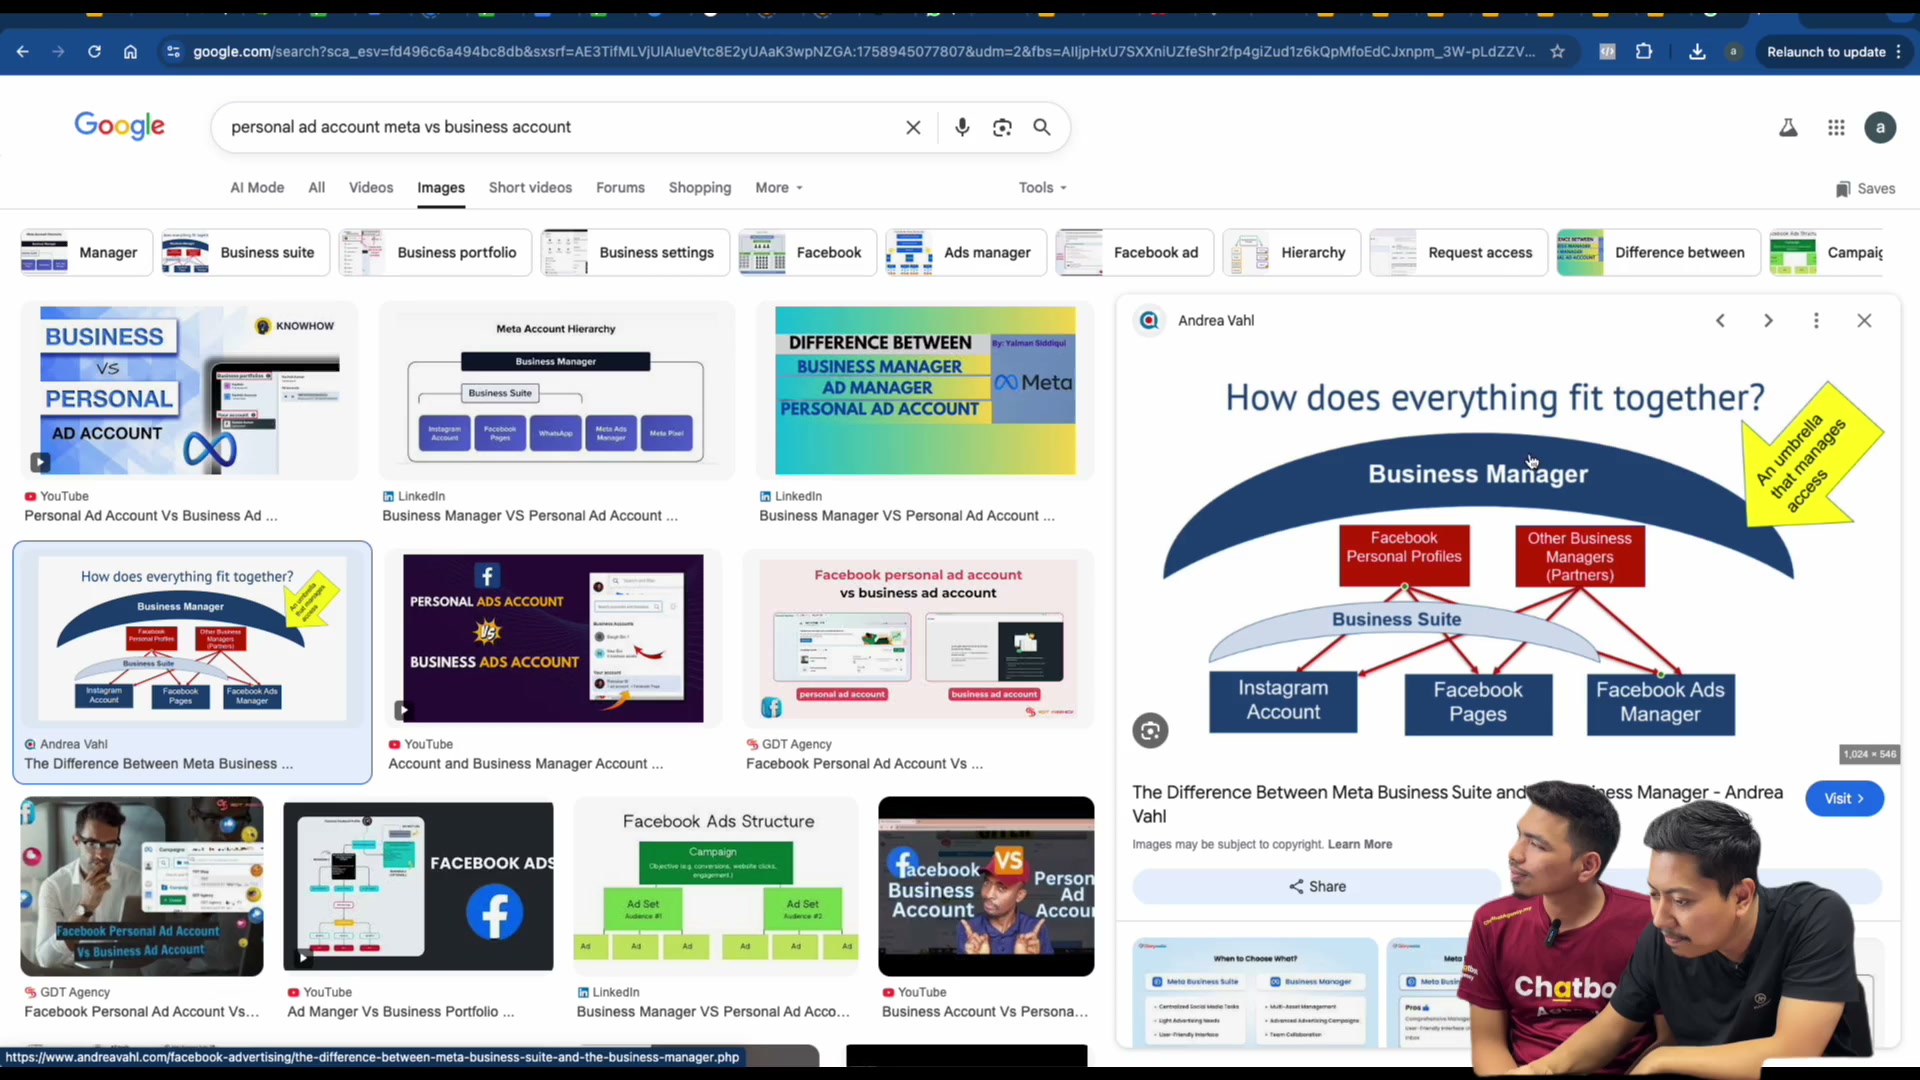This screenshot has width=1920, height=1080.
Task: Filter images by Business suite chip
Action: pos(245,252)
